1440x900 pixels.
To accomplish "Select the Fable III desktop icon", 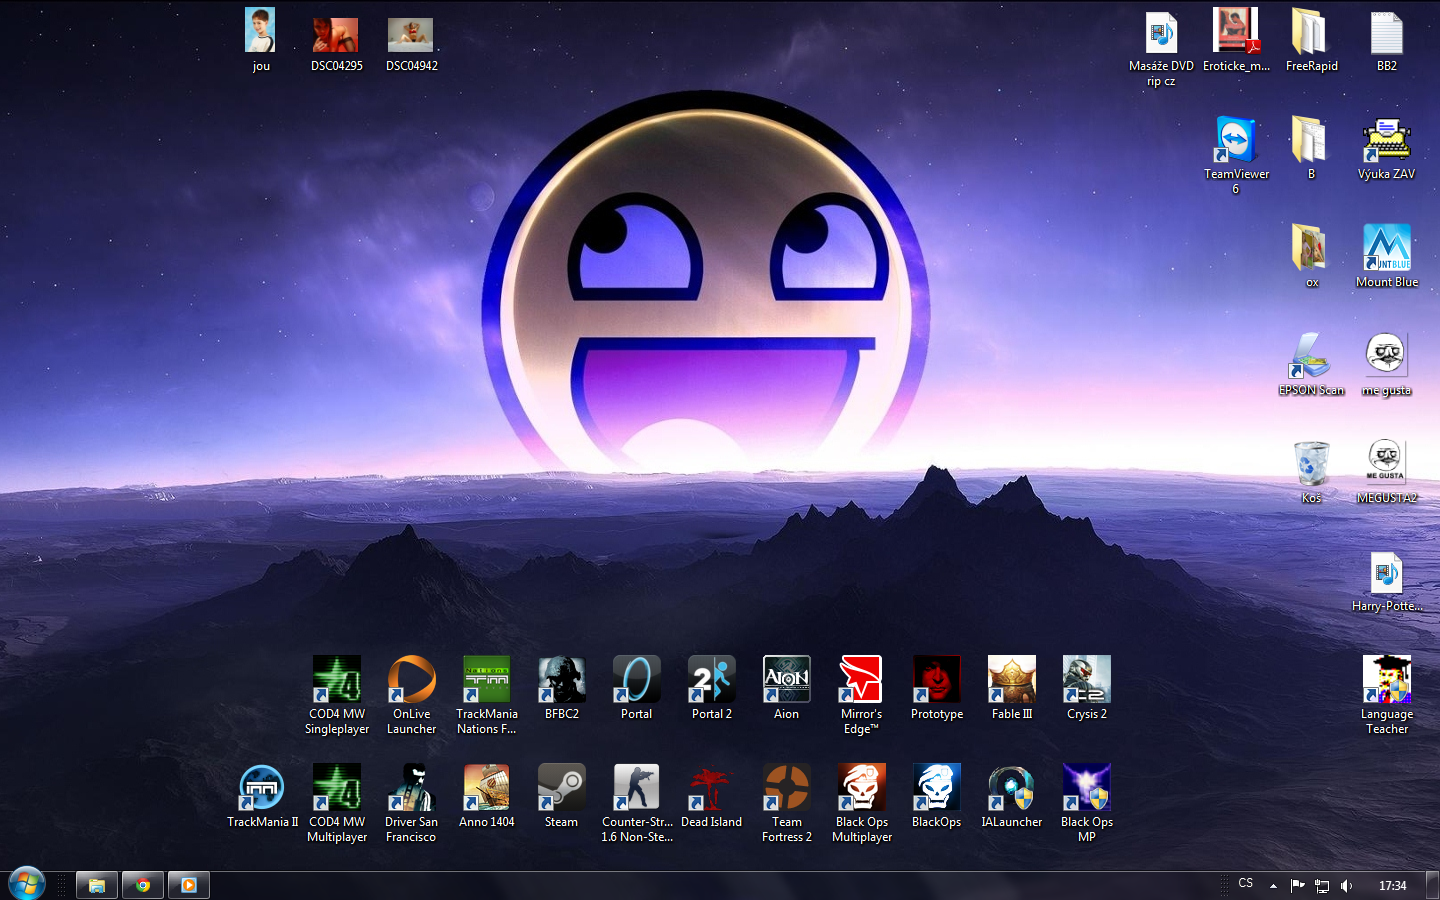I will click(x=1012, y=688).
